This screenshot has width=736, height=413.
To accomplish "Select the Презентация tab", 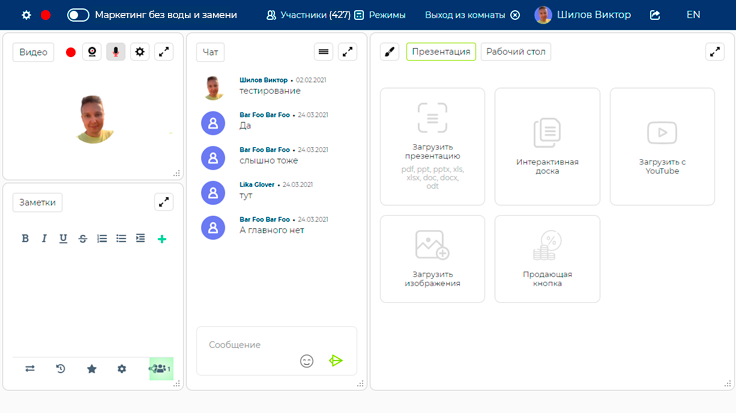I will click(440, 52).
